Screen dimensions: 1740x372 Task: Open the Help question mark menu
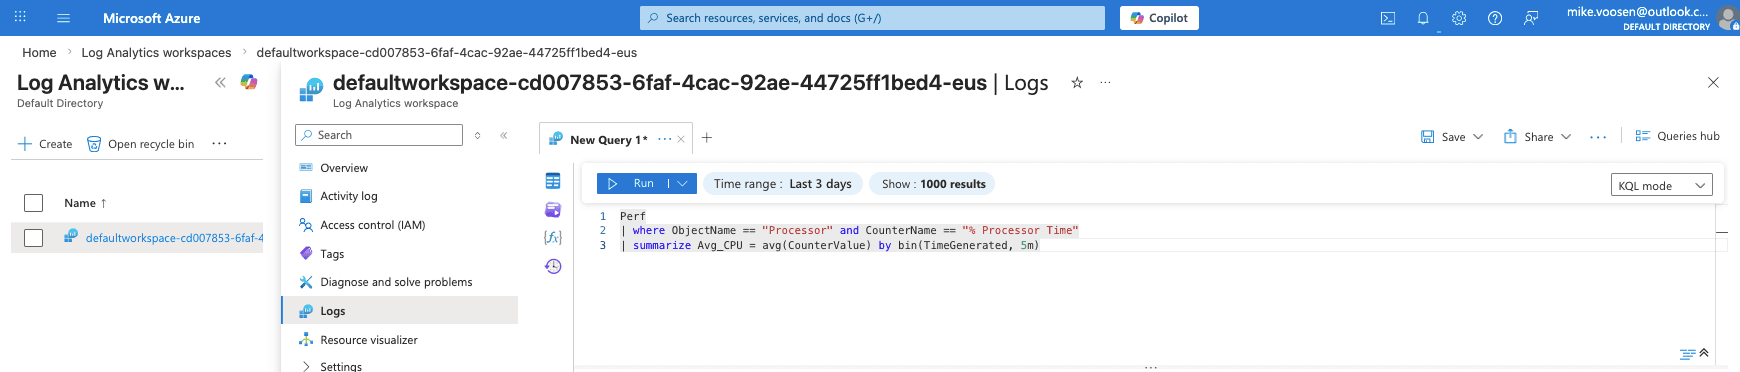1495,18
